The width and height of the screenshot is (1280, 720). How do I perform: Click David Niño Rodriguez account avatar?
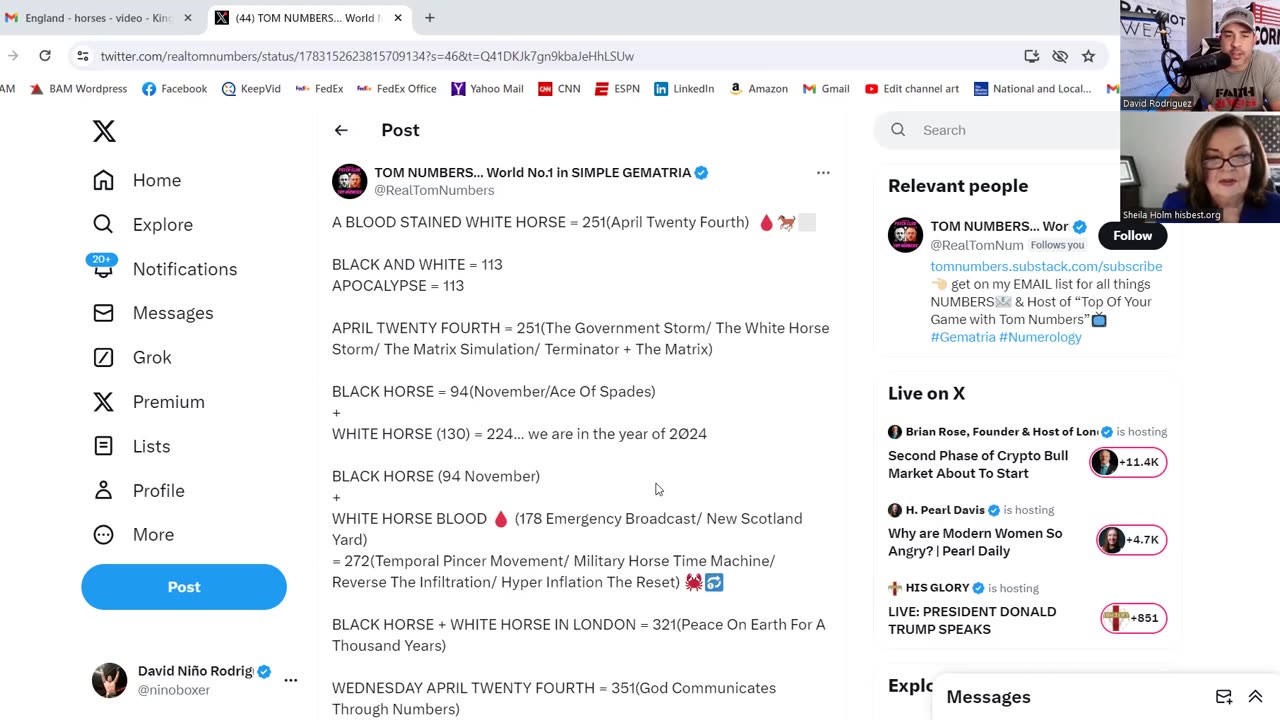110,680
